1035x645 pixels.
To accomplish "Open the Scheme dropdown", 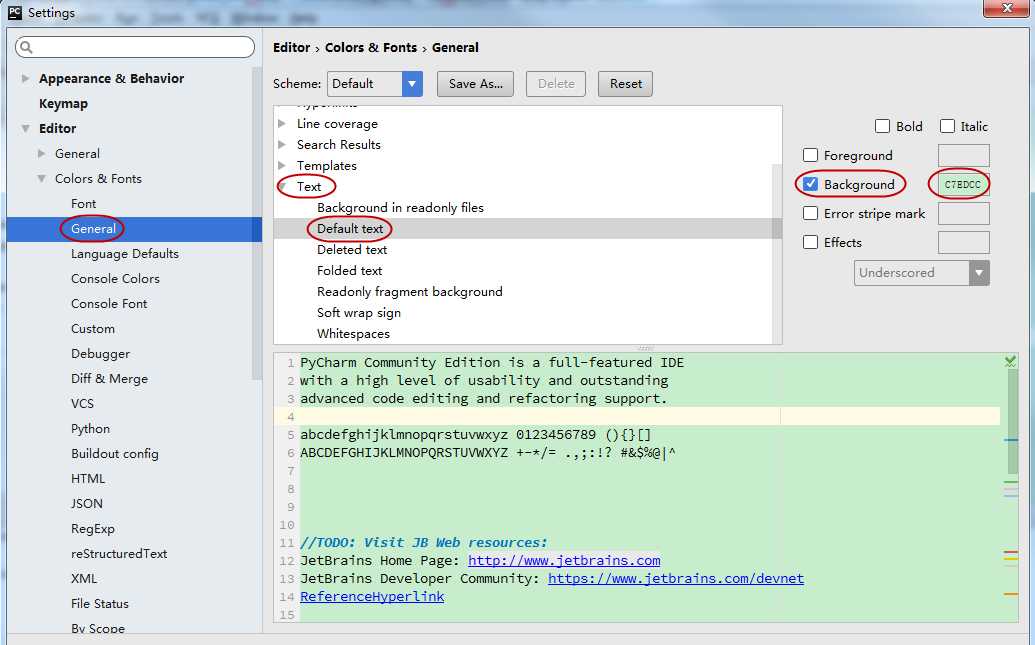I will (x=374, y=84).
